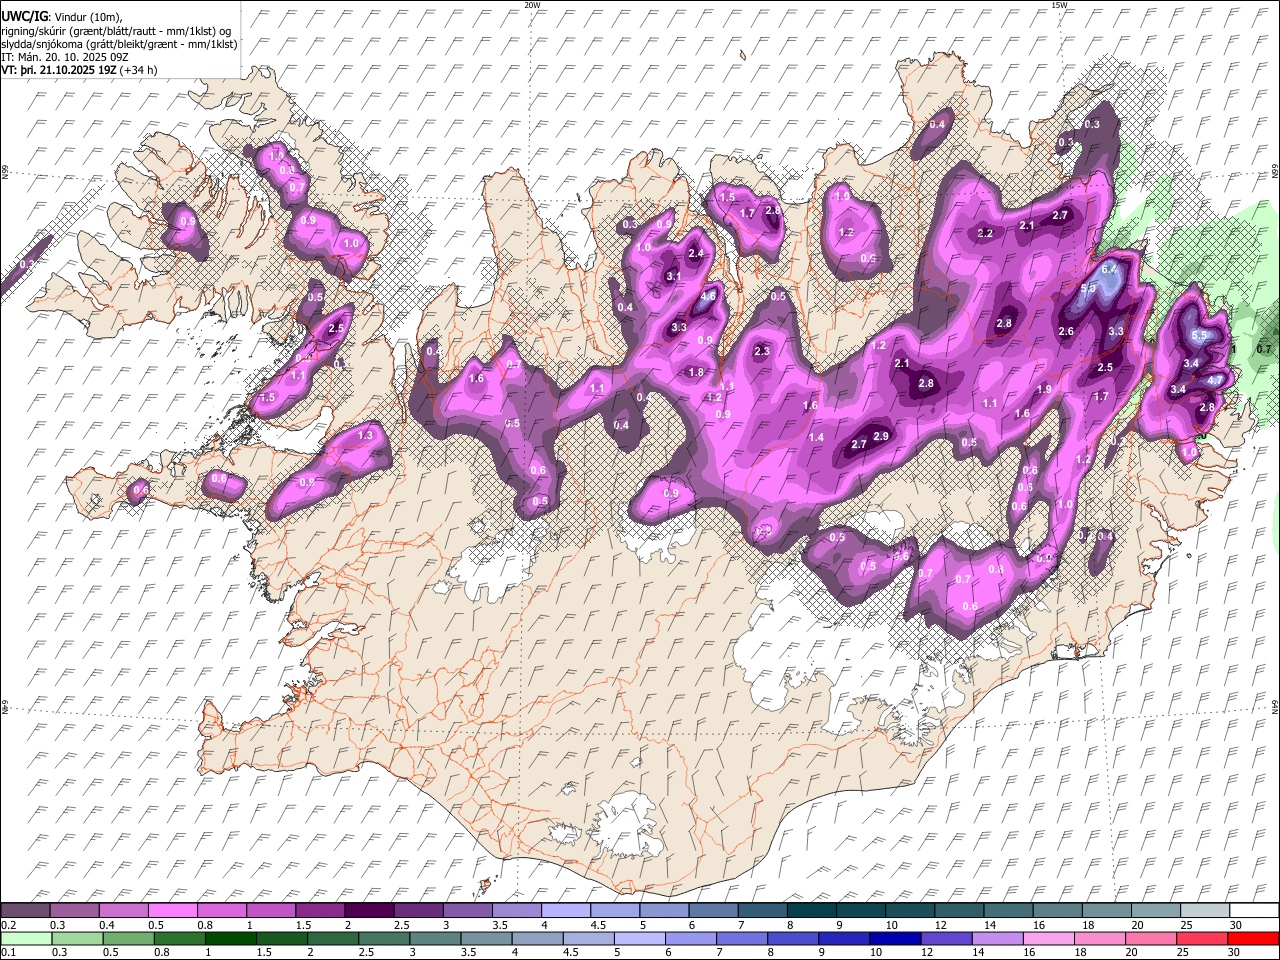The height and width of the screenshot is (960, 1280).
Task: Click the pale gray 25–30 swatch in upper legend row
Action: pos(1203,910)
